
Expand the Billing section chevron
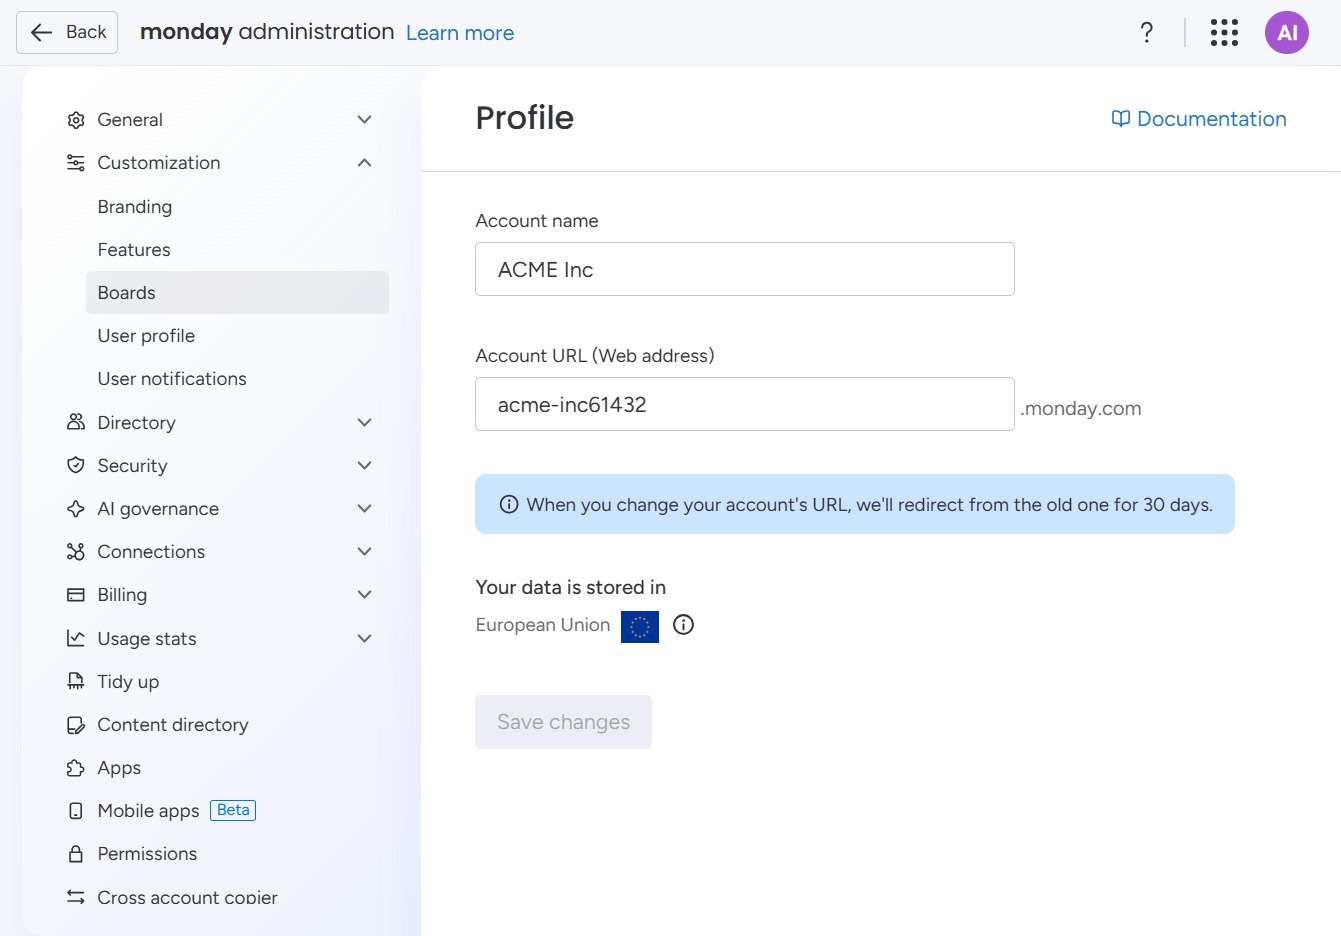[x=365, y=595]
